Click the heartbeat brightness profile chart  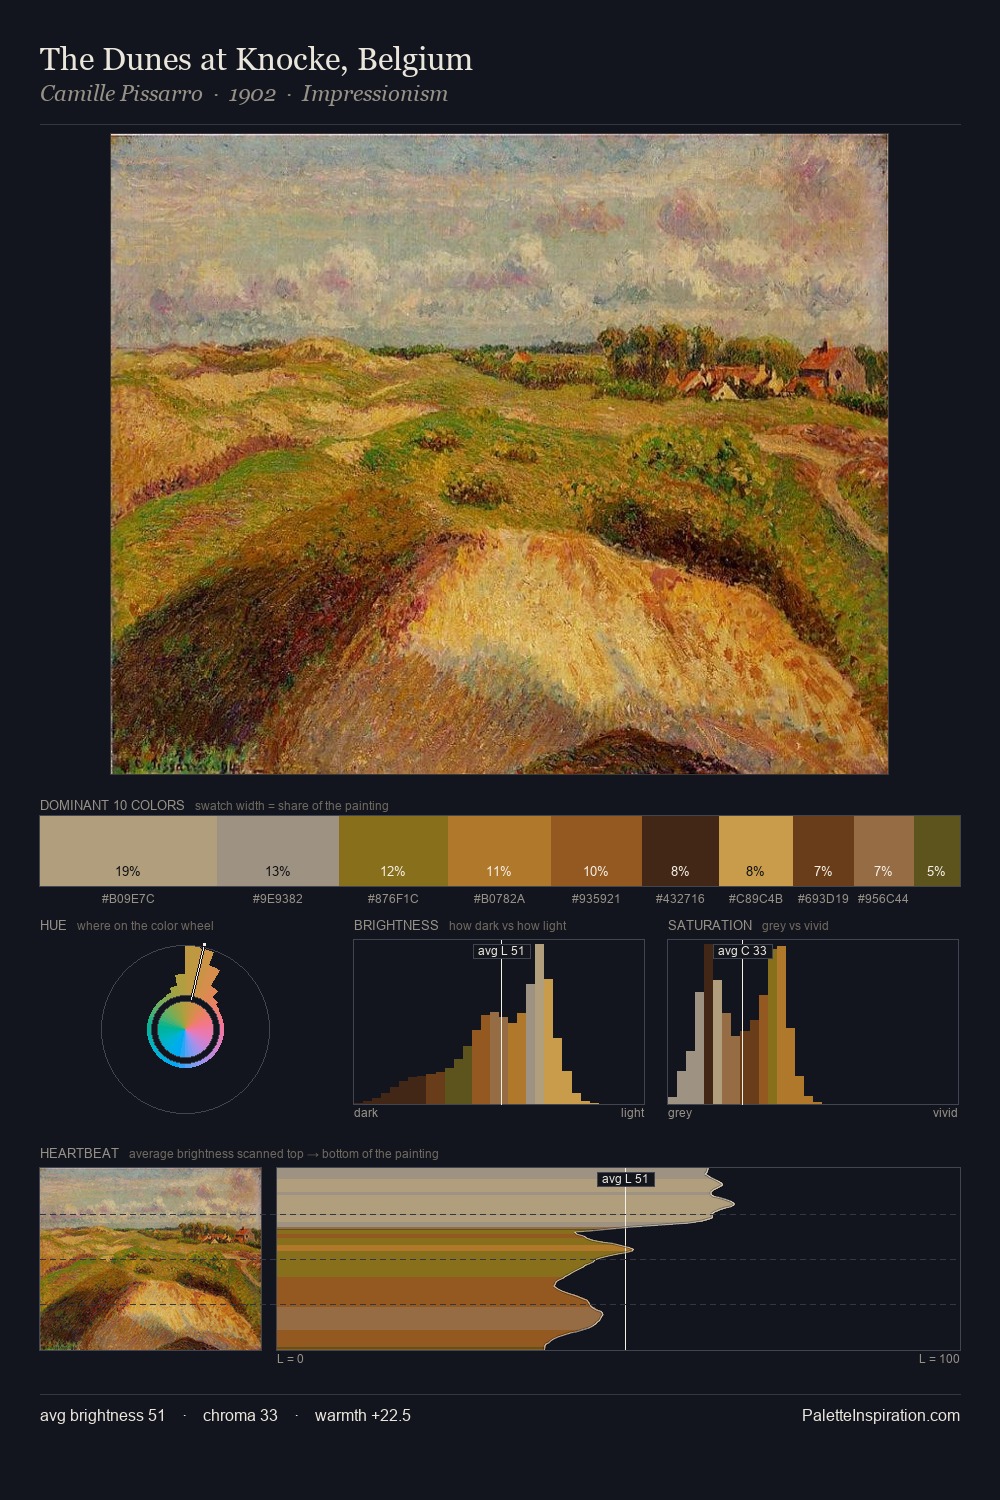(x=618, y=1259)
